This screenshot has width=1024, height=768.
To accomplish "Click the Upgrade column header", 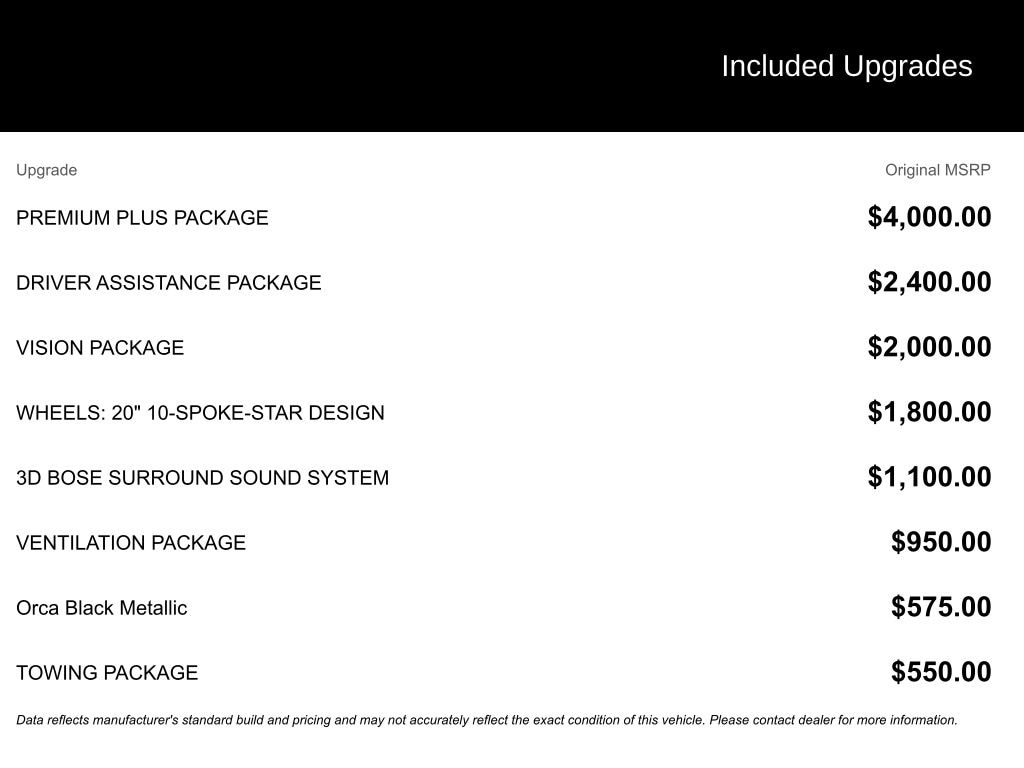I will coord(46,170).
